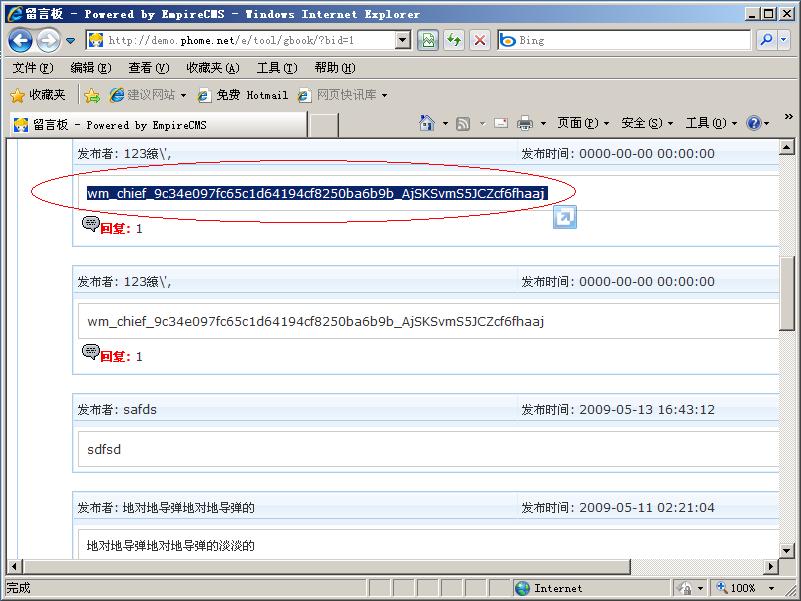Go back with the browser Back arrow
The image size is (801, 601).
pyautogui.click(x=20, y=40)
